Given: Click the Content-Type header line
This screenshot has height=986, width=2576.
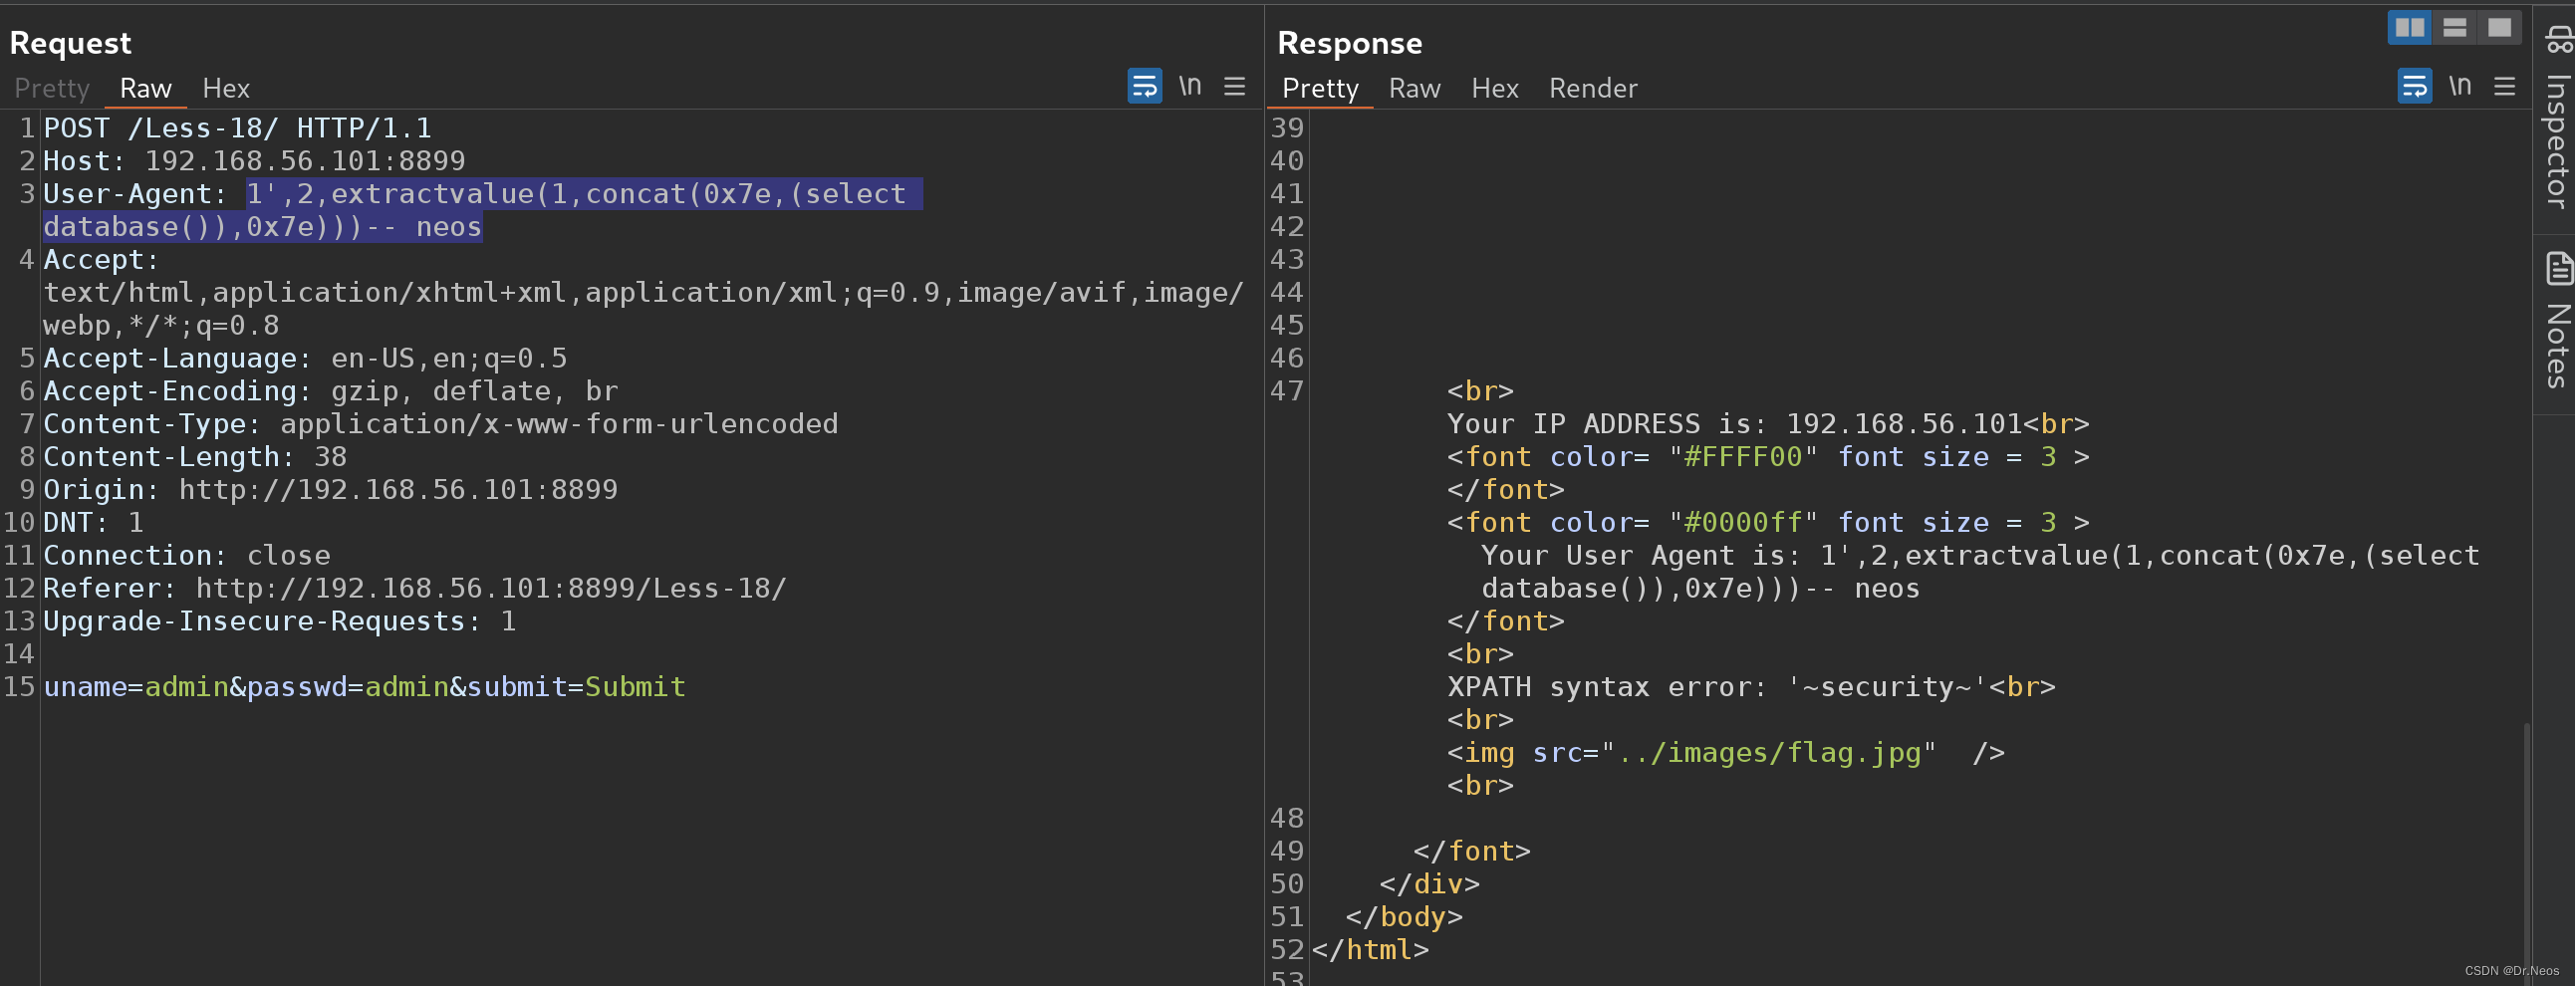Looking at the screenshot, I should (x=441, y=424).
